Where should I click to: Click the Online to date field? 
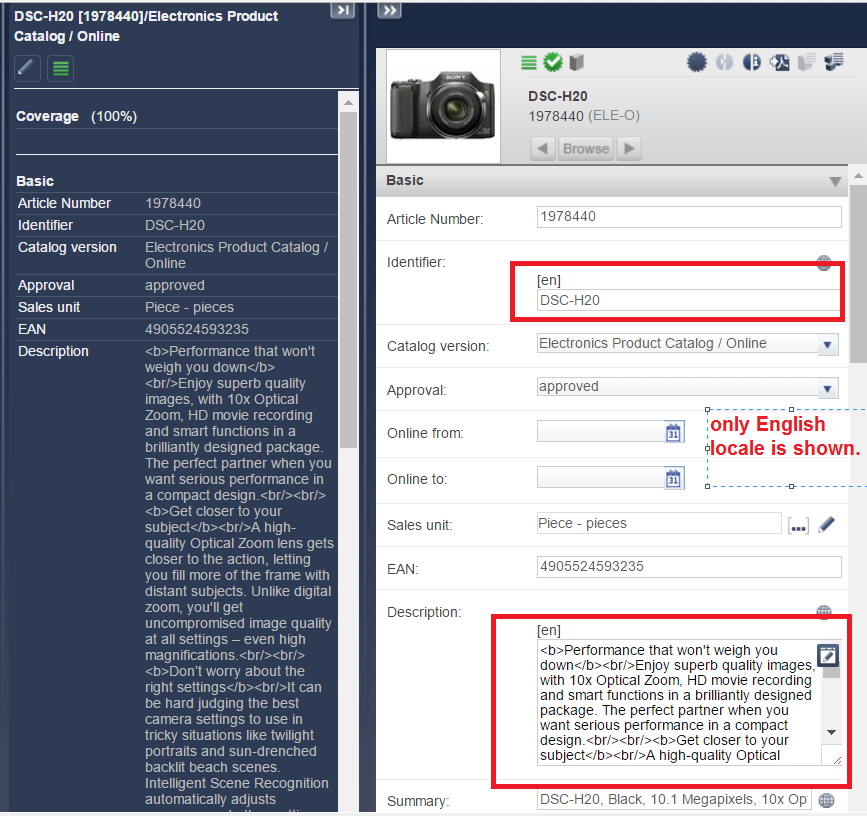tap(600, 478)
